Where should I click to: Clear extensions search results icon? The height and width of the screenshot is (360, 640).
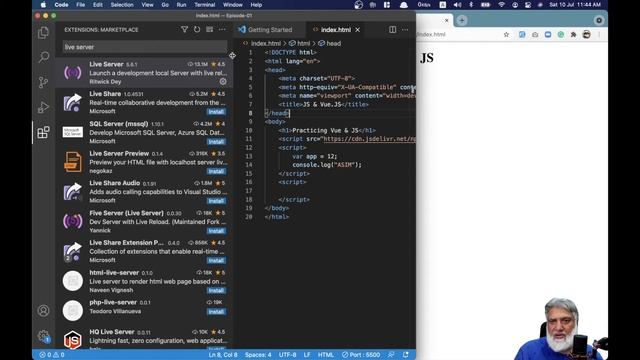click(209, 29)
